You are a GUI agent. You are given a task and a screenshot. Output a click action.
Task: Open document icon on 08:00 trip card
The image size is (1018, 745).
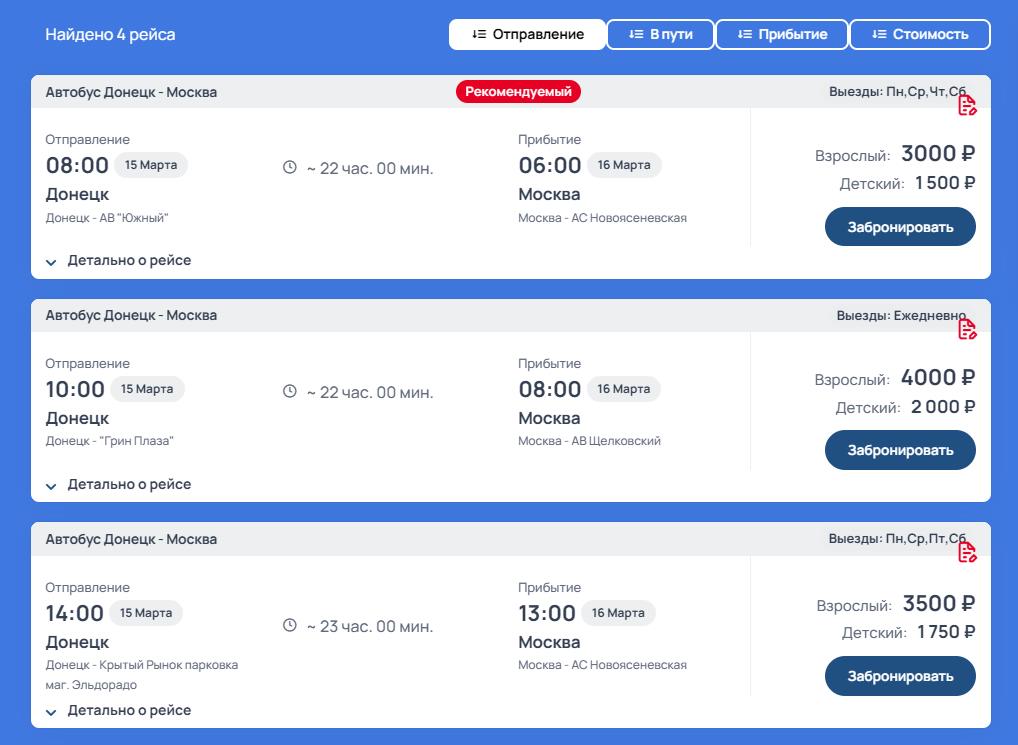pyautogui.click(x=967, y=105)
